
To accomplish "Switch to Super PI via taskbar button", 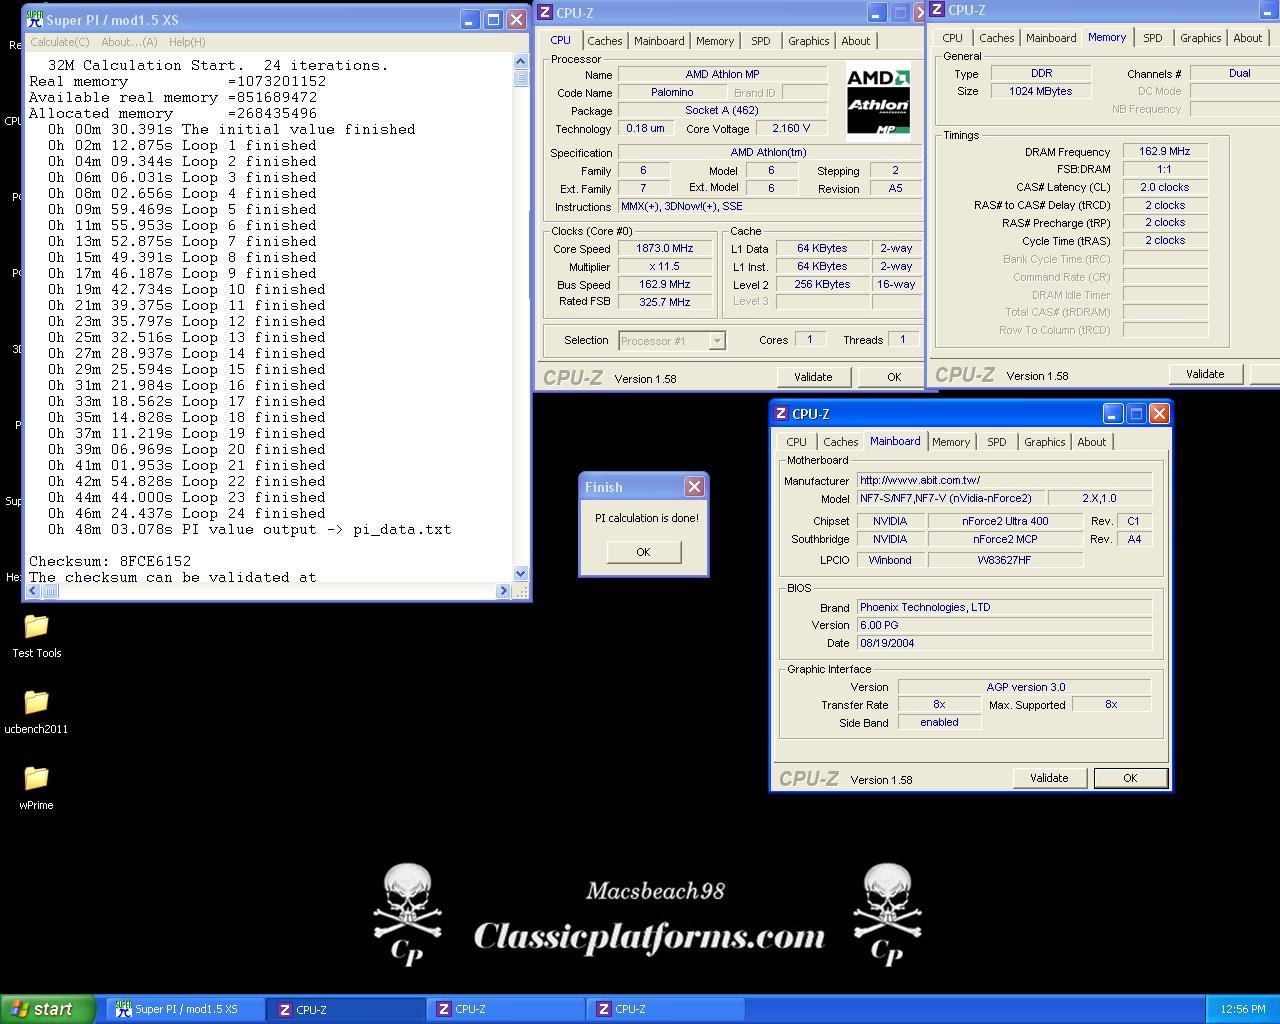I will [186, 1009].
